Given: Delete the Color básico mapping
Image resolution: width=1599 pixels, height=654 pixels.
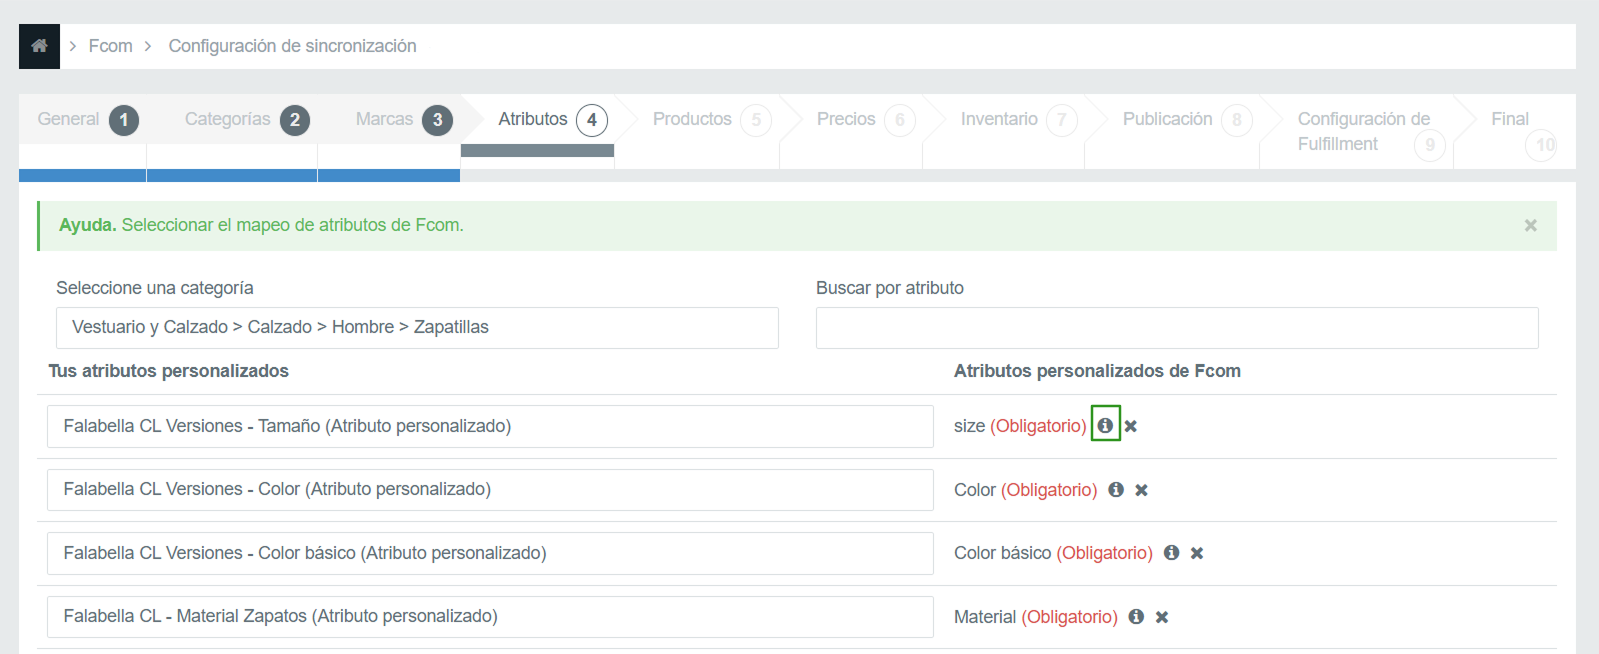Looking at the screenshot, I should pos(1197,553).
